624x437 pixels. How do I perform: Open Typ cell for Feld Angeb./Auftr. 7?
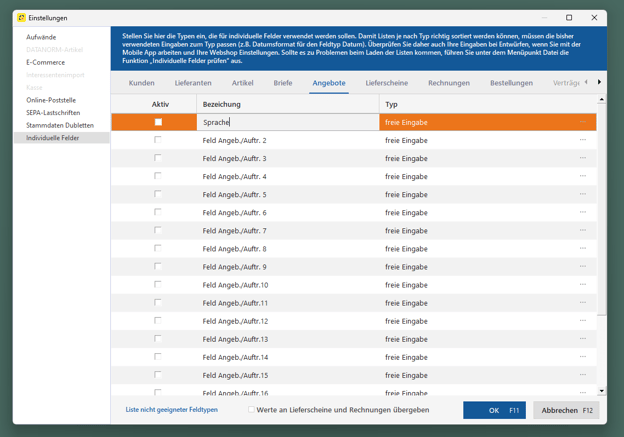(x=488, y=231)
